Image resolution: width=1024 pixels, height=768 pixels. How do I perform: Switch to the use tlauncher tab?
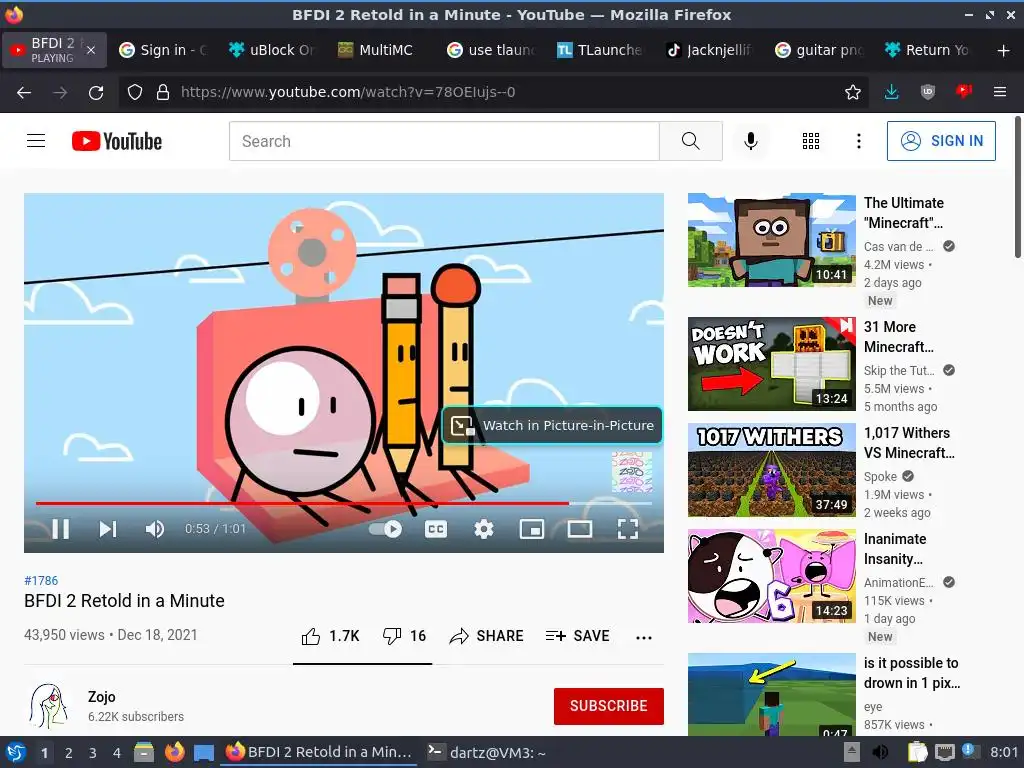[x=491, y=50]
